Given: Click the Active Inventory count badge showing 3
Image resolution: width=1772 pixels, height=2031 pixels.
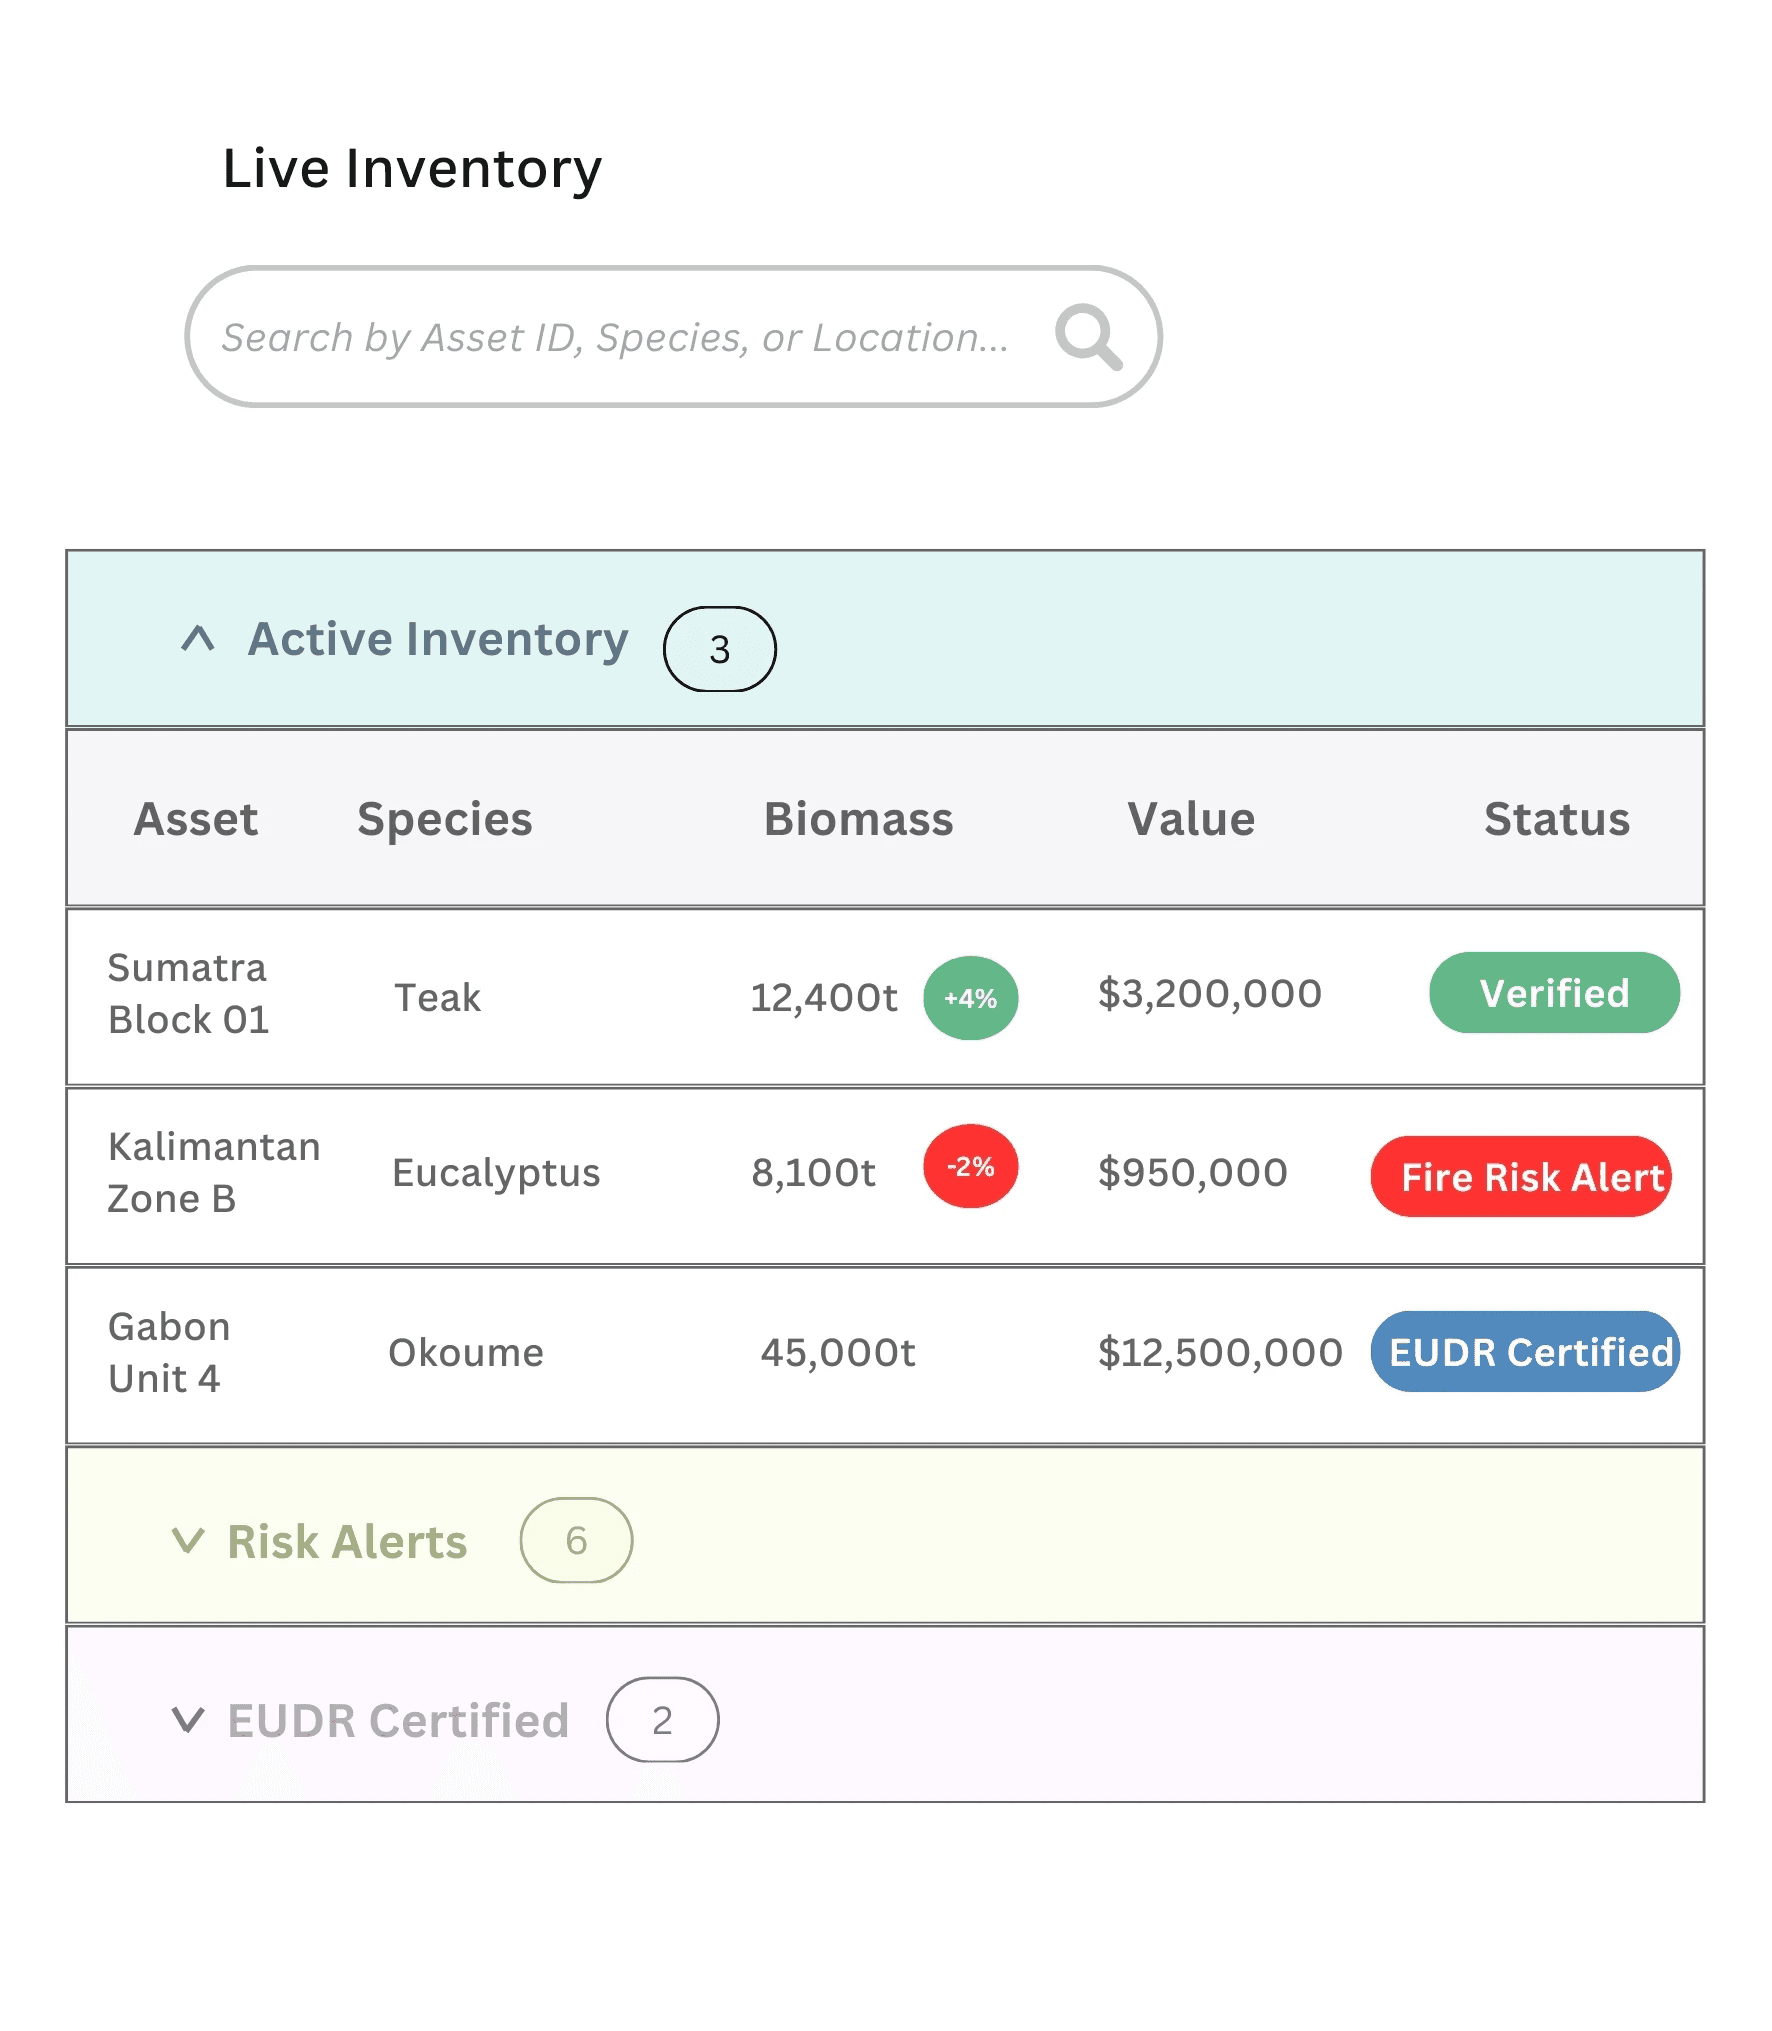Looking at the screenshot, I should click(x=718, y=650).
